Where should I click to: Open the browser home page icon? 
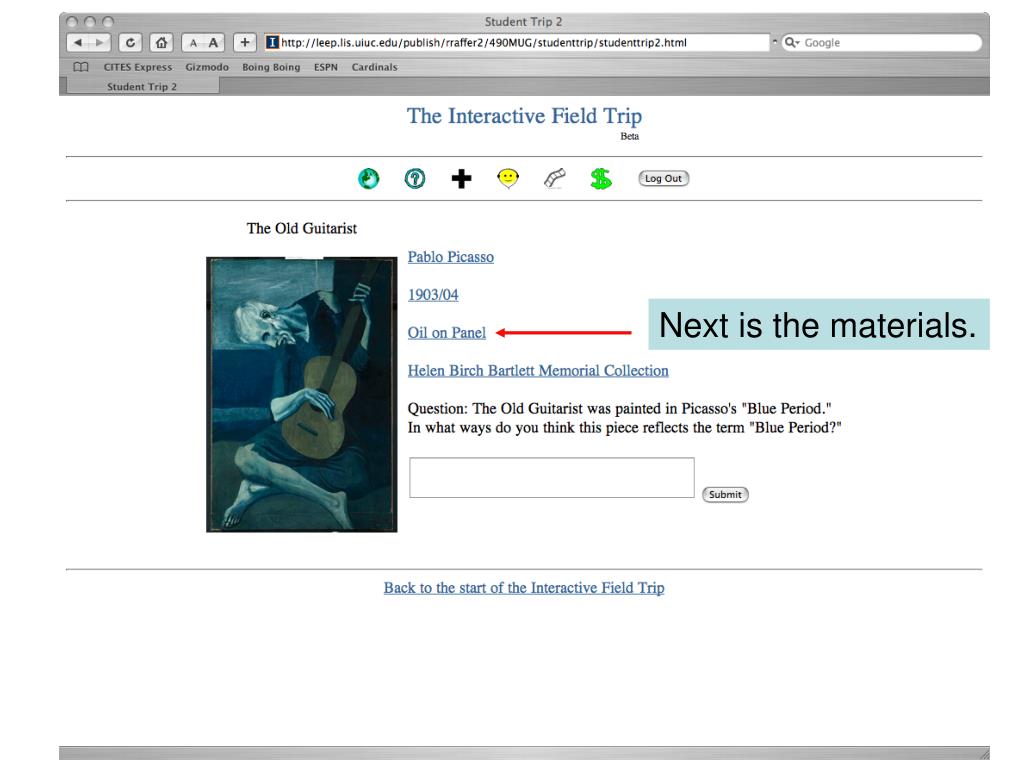tap(161, 42)
